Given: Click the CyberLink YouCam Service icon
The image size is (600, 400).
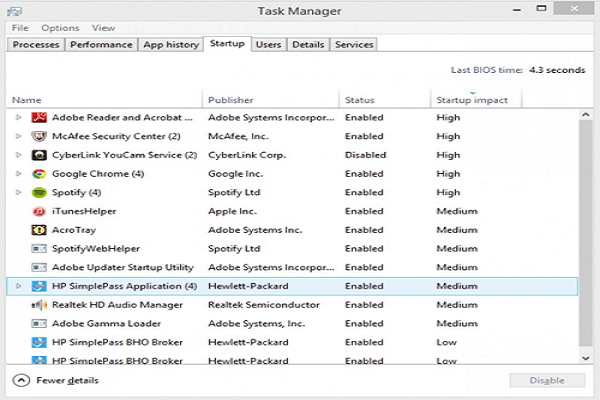Looking at the screenshot, I should [x=39, y=155].
